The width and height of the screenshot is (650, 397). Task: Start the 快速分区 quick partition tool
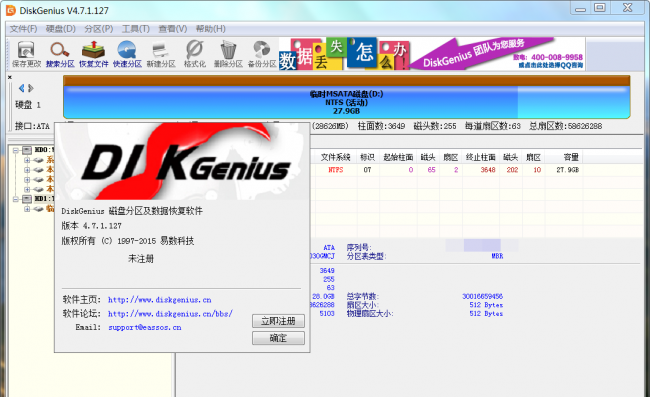(x=127, y=54)
